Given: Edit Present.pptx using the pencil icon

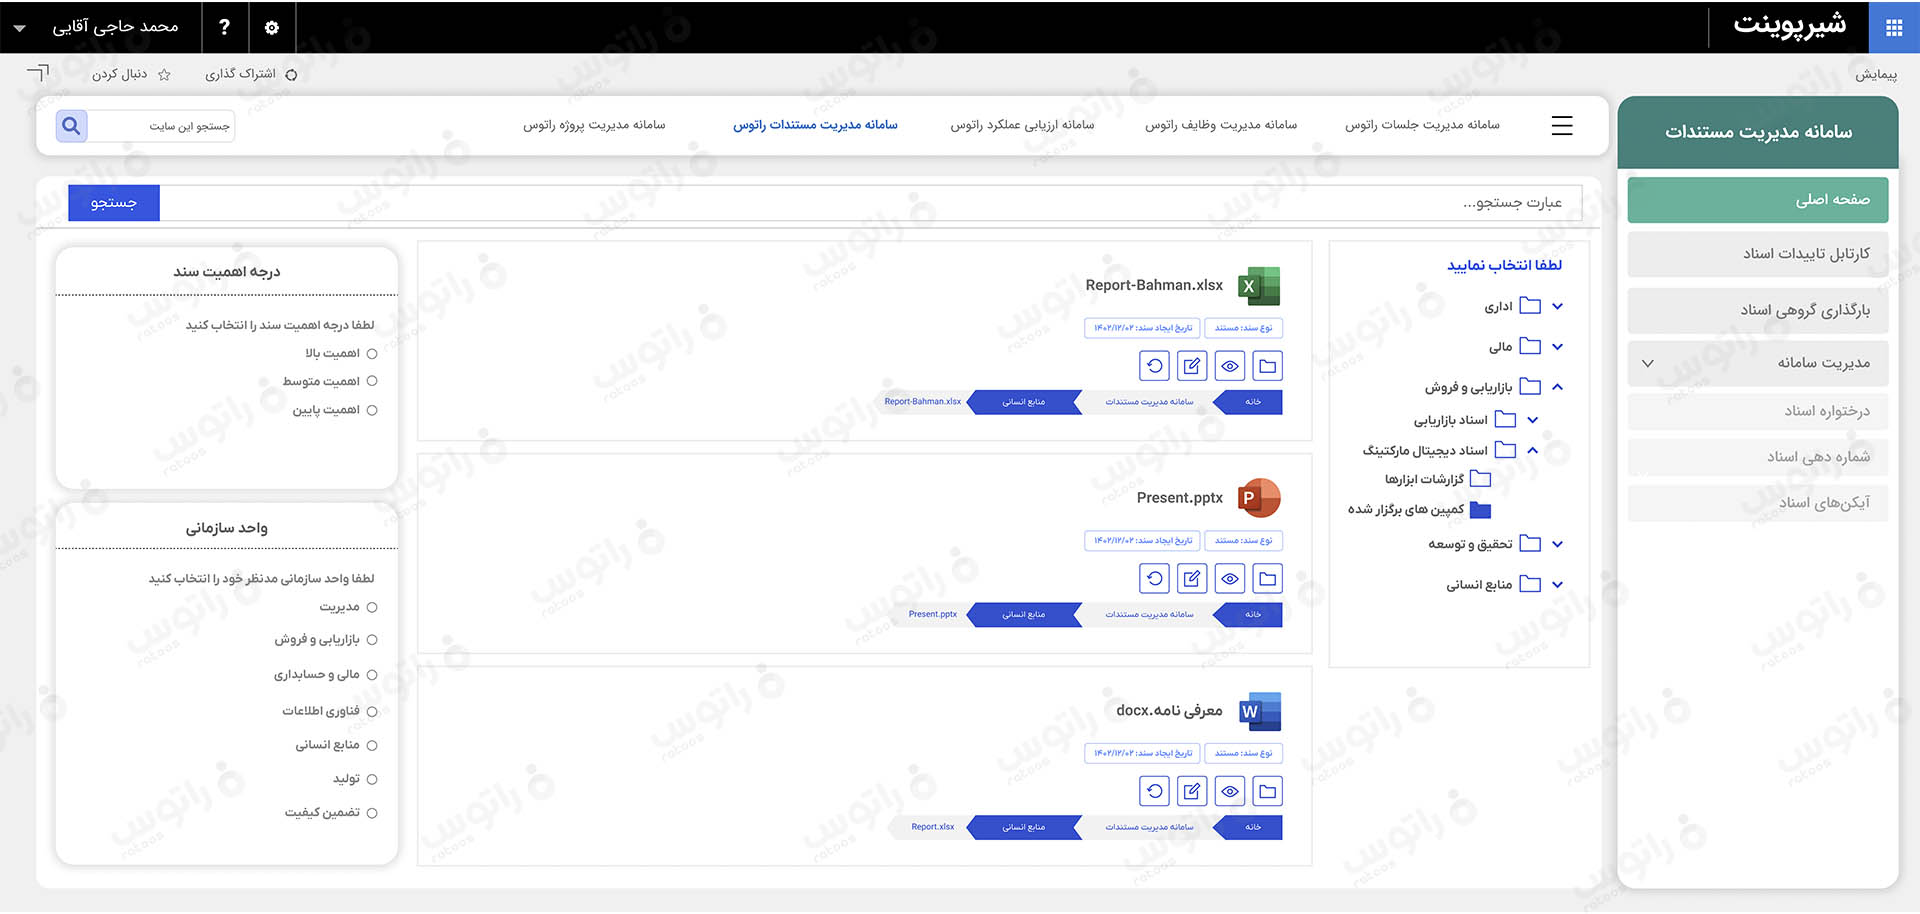Looking at the screenshot, I should pos(1191,579).
